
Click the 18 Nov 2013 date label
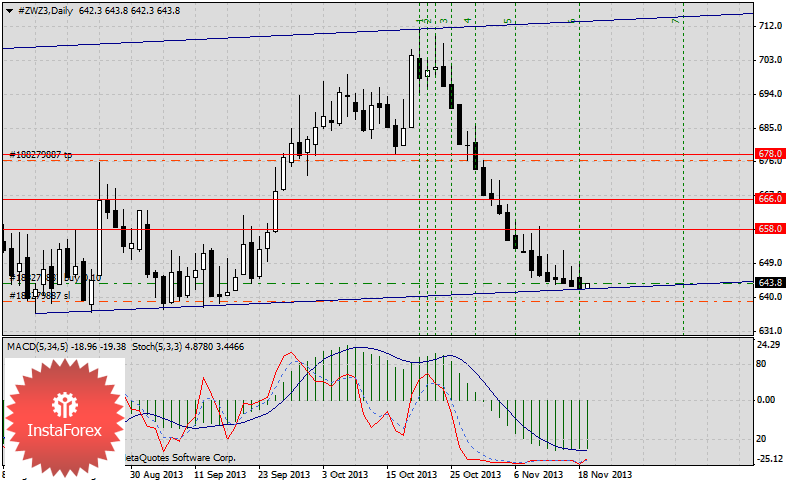click(605, 475)
